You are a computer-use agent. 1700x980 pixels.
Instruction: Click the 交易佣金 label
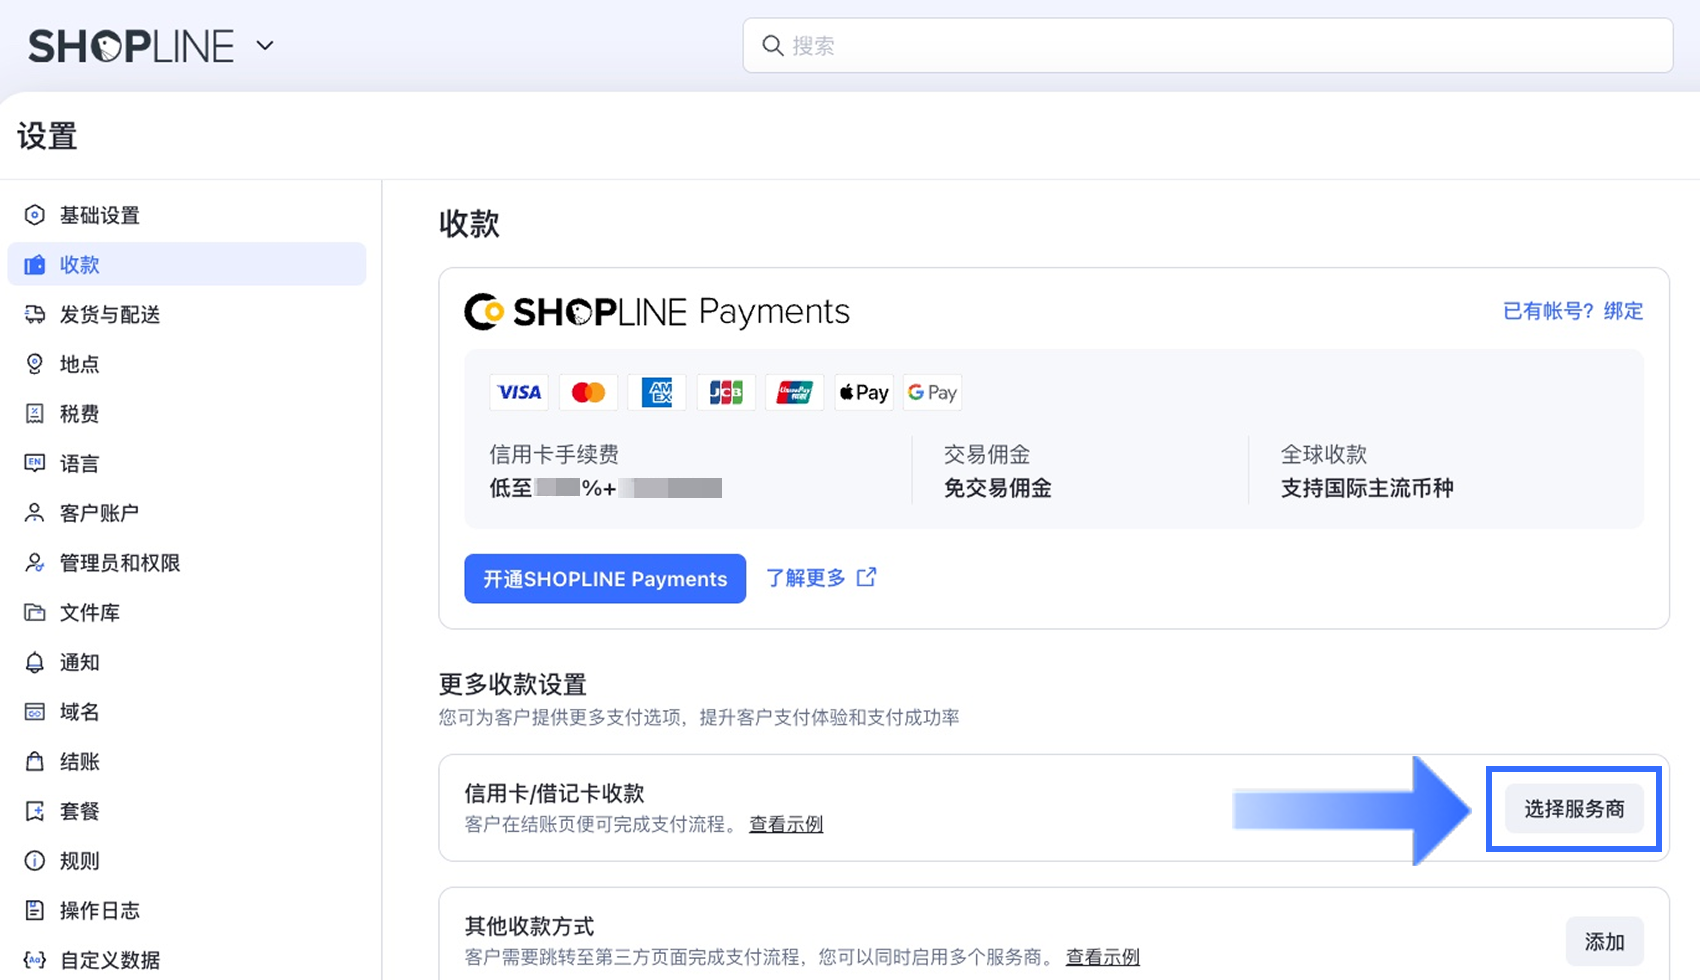pos(987,455)
